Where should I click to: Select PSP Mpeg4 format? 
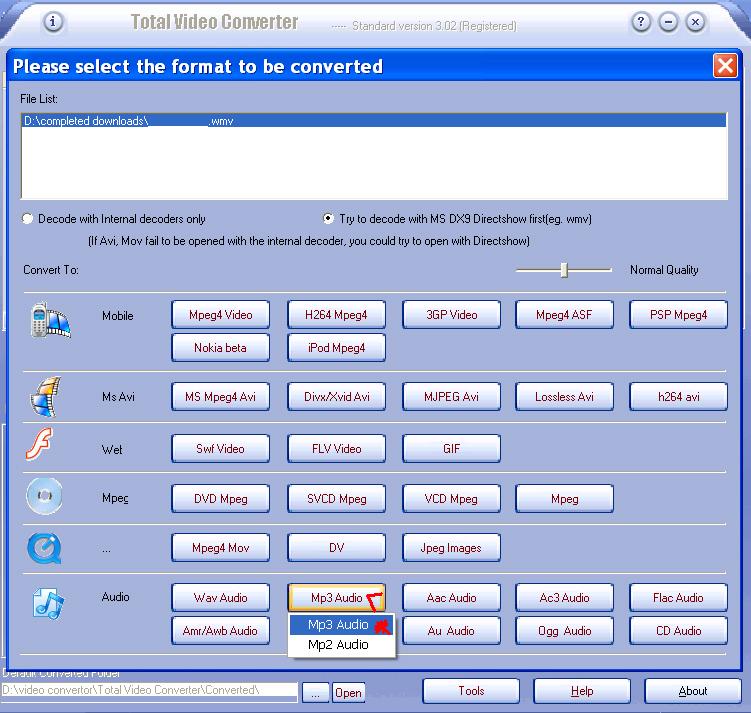(x=678, y=315)
